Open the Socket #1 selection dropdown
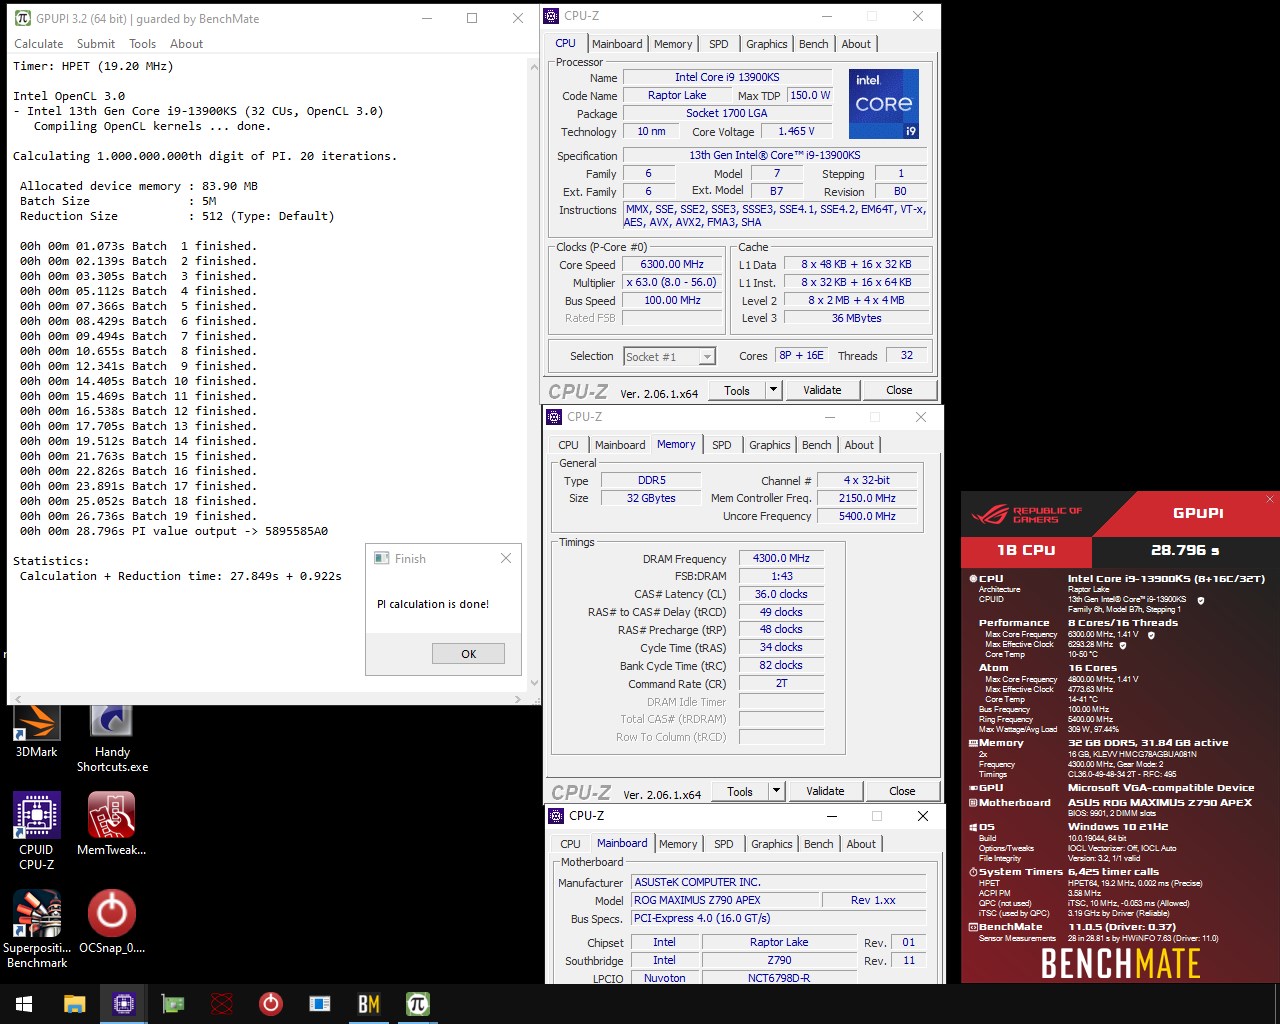Image resolution: width=1280 pixels, height=1024 pixels. (x=669, y=356)
